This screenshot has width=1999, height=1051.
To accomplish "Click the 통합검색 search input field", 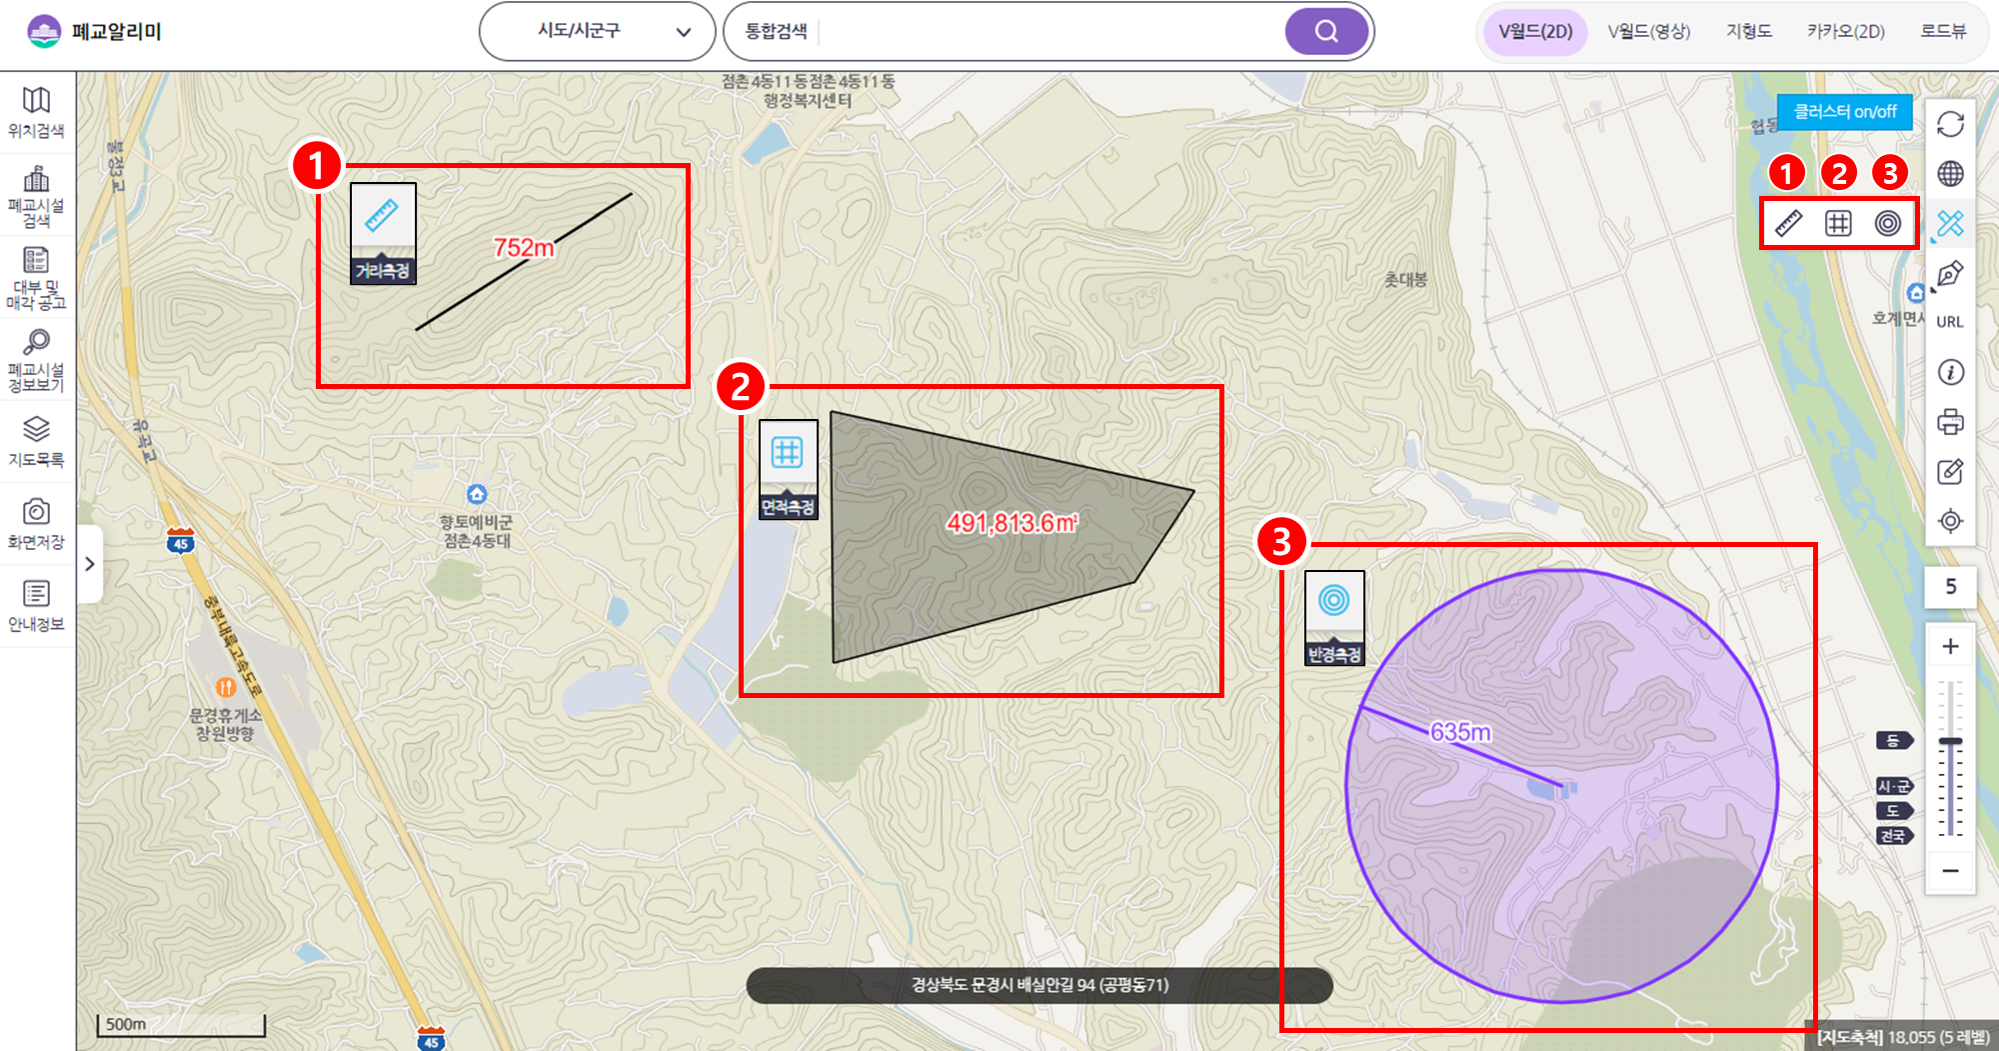I will [x=1050, y=32].
